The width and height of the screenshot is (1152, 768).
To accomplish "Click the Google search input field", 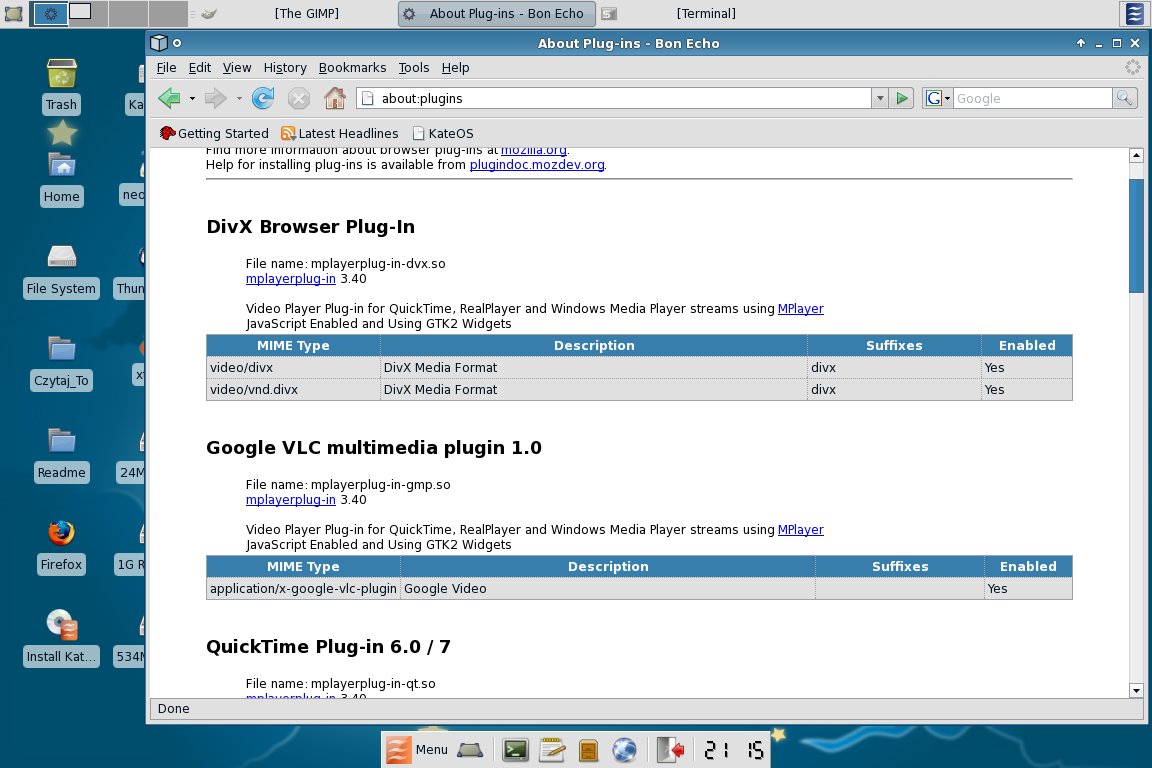I will 1032,98.
